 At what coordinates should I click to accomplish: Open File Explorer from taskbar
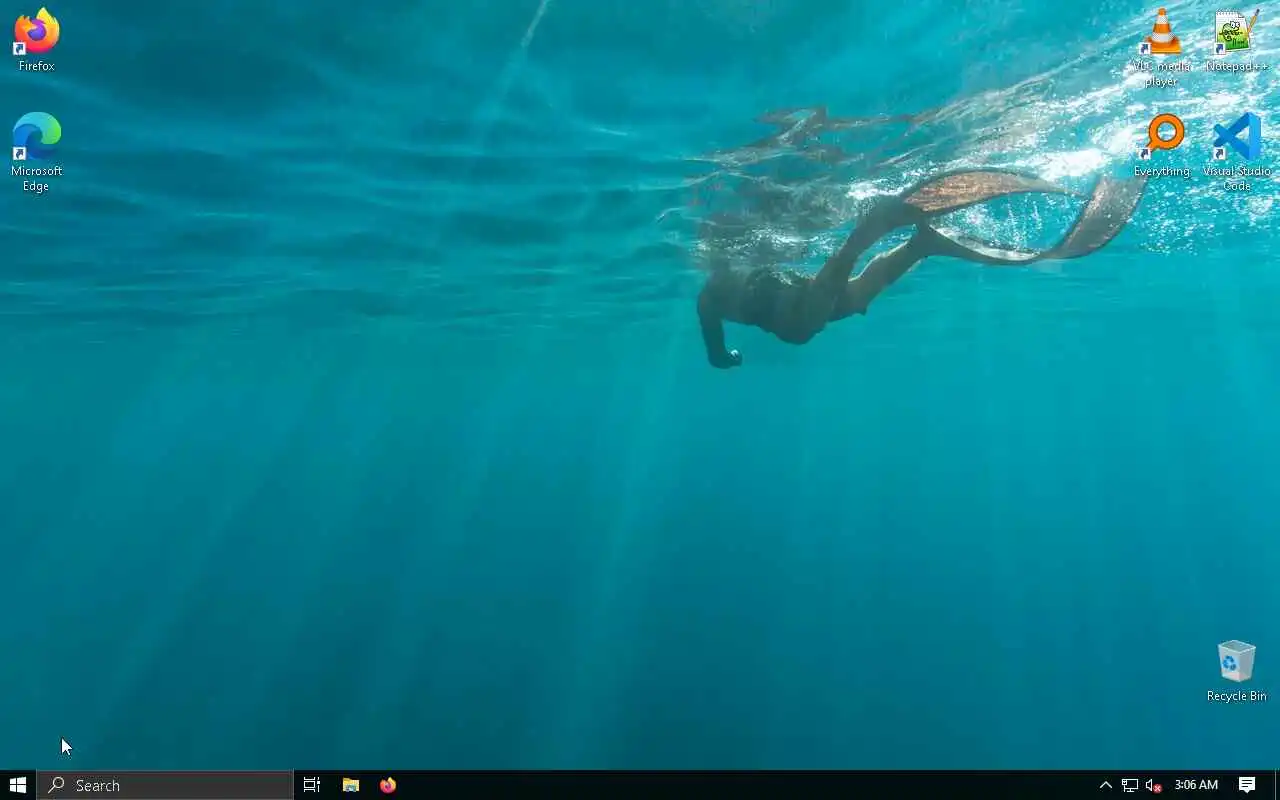coord(351,785)
